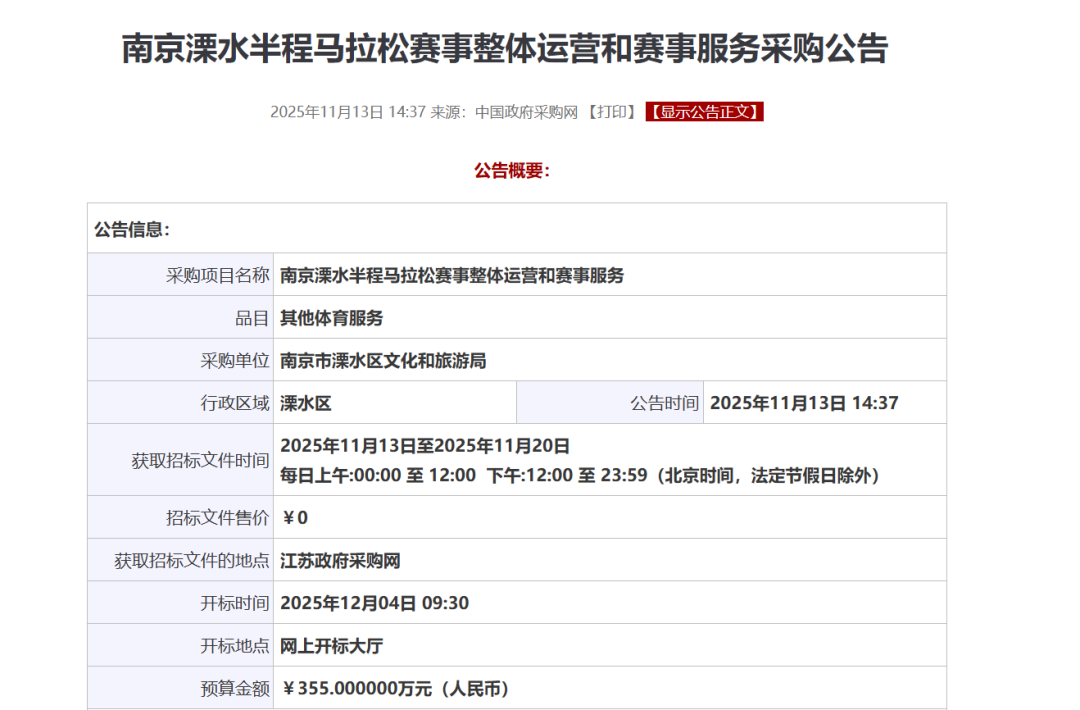Click the budget amount ¥355.000000万元
This screenshot has height=710, width=1080.
tap(396, 689)
